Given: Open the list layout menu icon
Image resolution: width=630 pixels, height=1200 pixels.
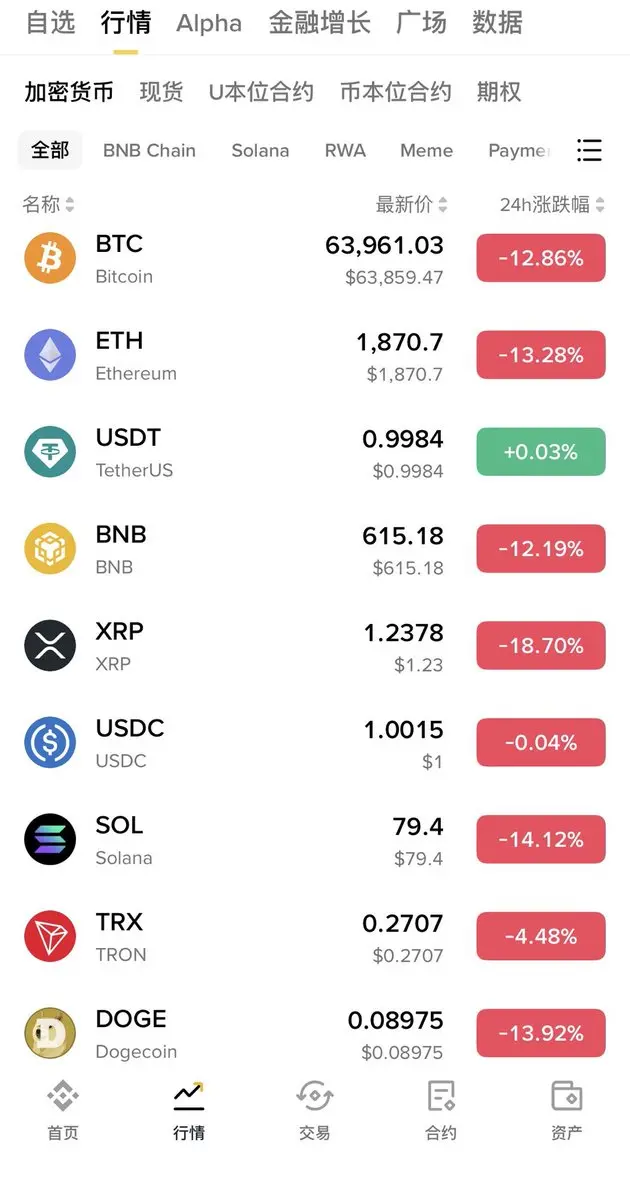Looking at the screenshot, I should (x=590, y=150).
